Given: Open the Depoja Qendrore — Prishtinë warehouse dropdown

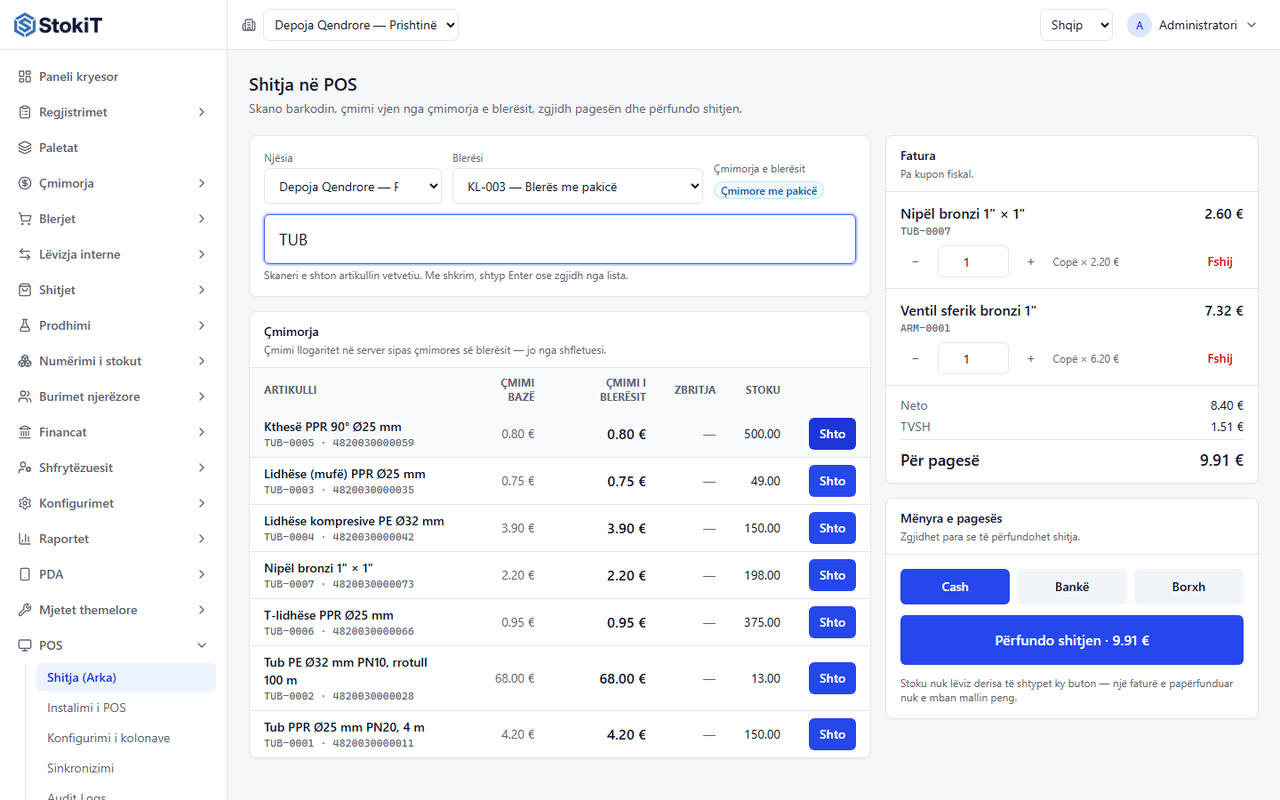Looking at the screenshot, I should coord(361,25).
